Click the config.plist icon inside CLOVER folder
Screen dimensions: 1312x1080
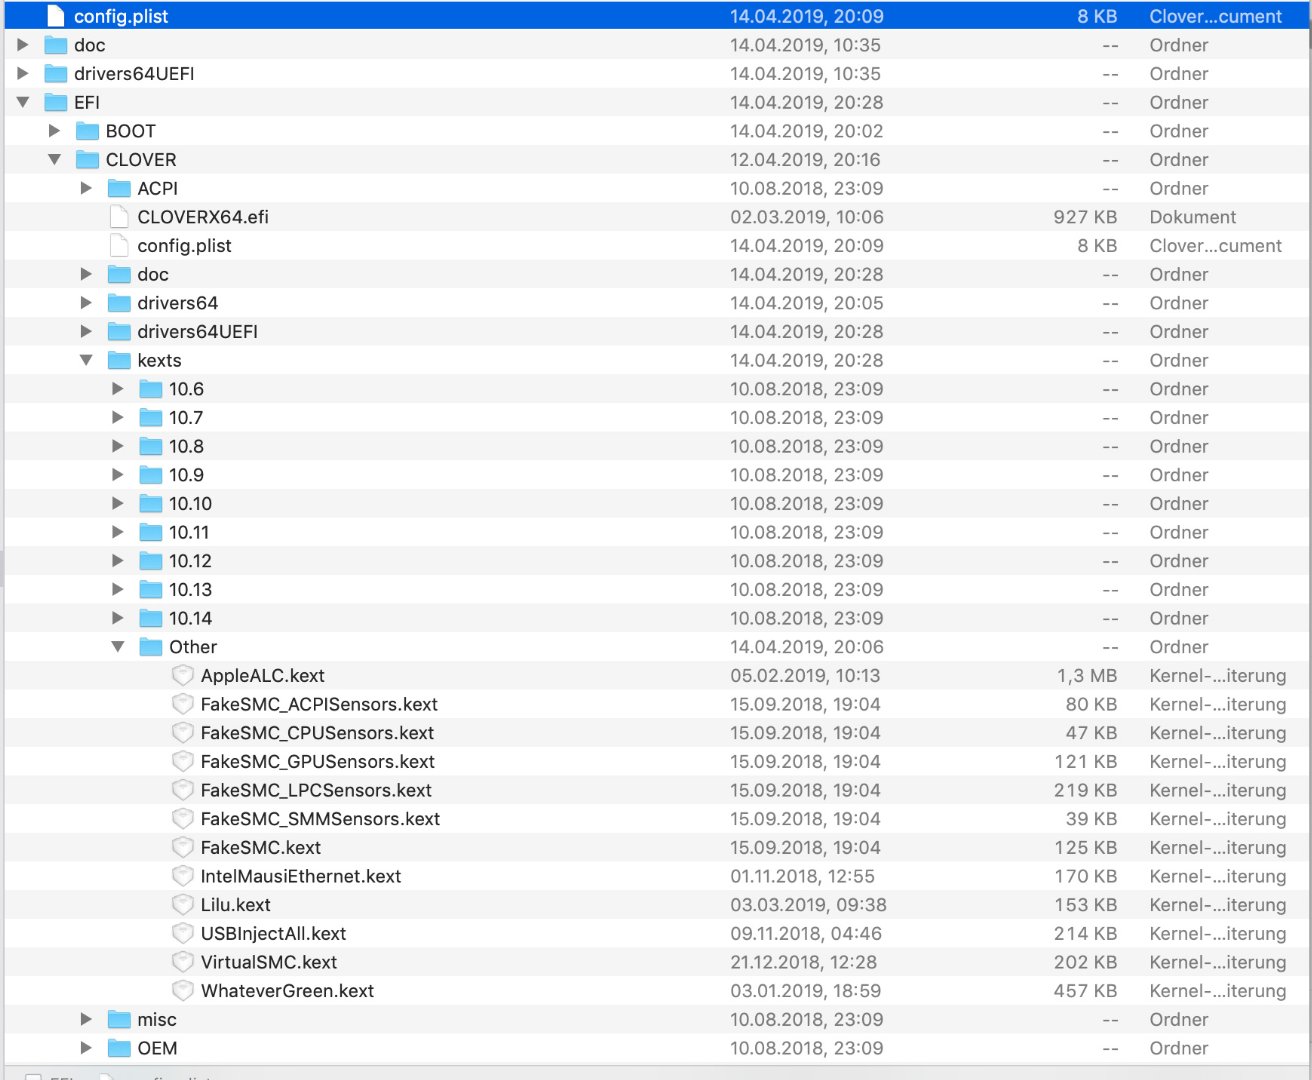coord(119,246)
